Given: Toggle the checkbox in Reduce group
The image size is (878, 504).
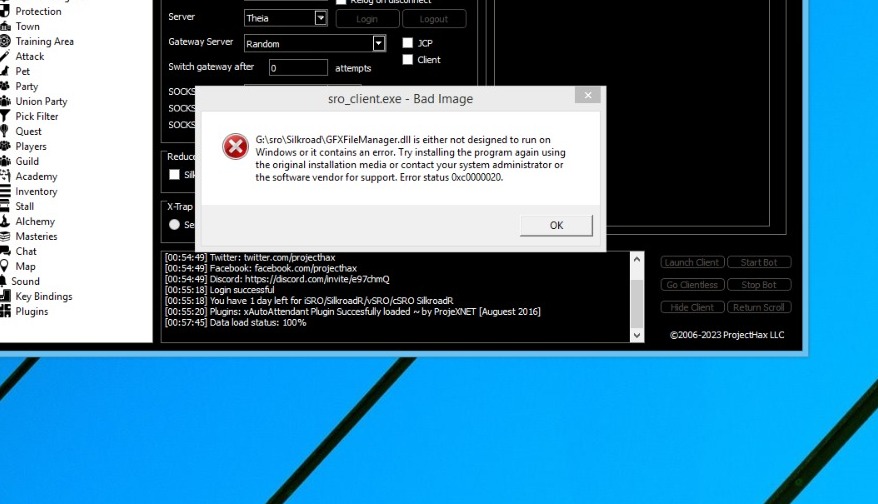Looking at the screenshot, I should (175, 175).
